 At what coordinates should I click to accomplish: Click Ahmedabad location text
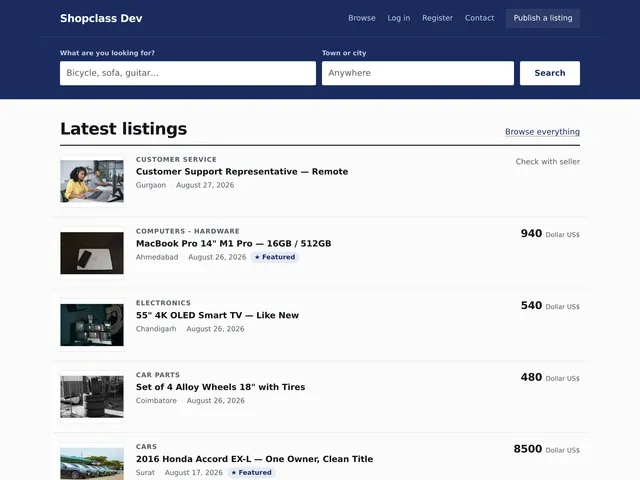pos(157,257)
